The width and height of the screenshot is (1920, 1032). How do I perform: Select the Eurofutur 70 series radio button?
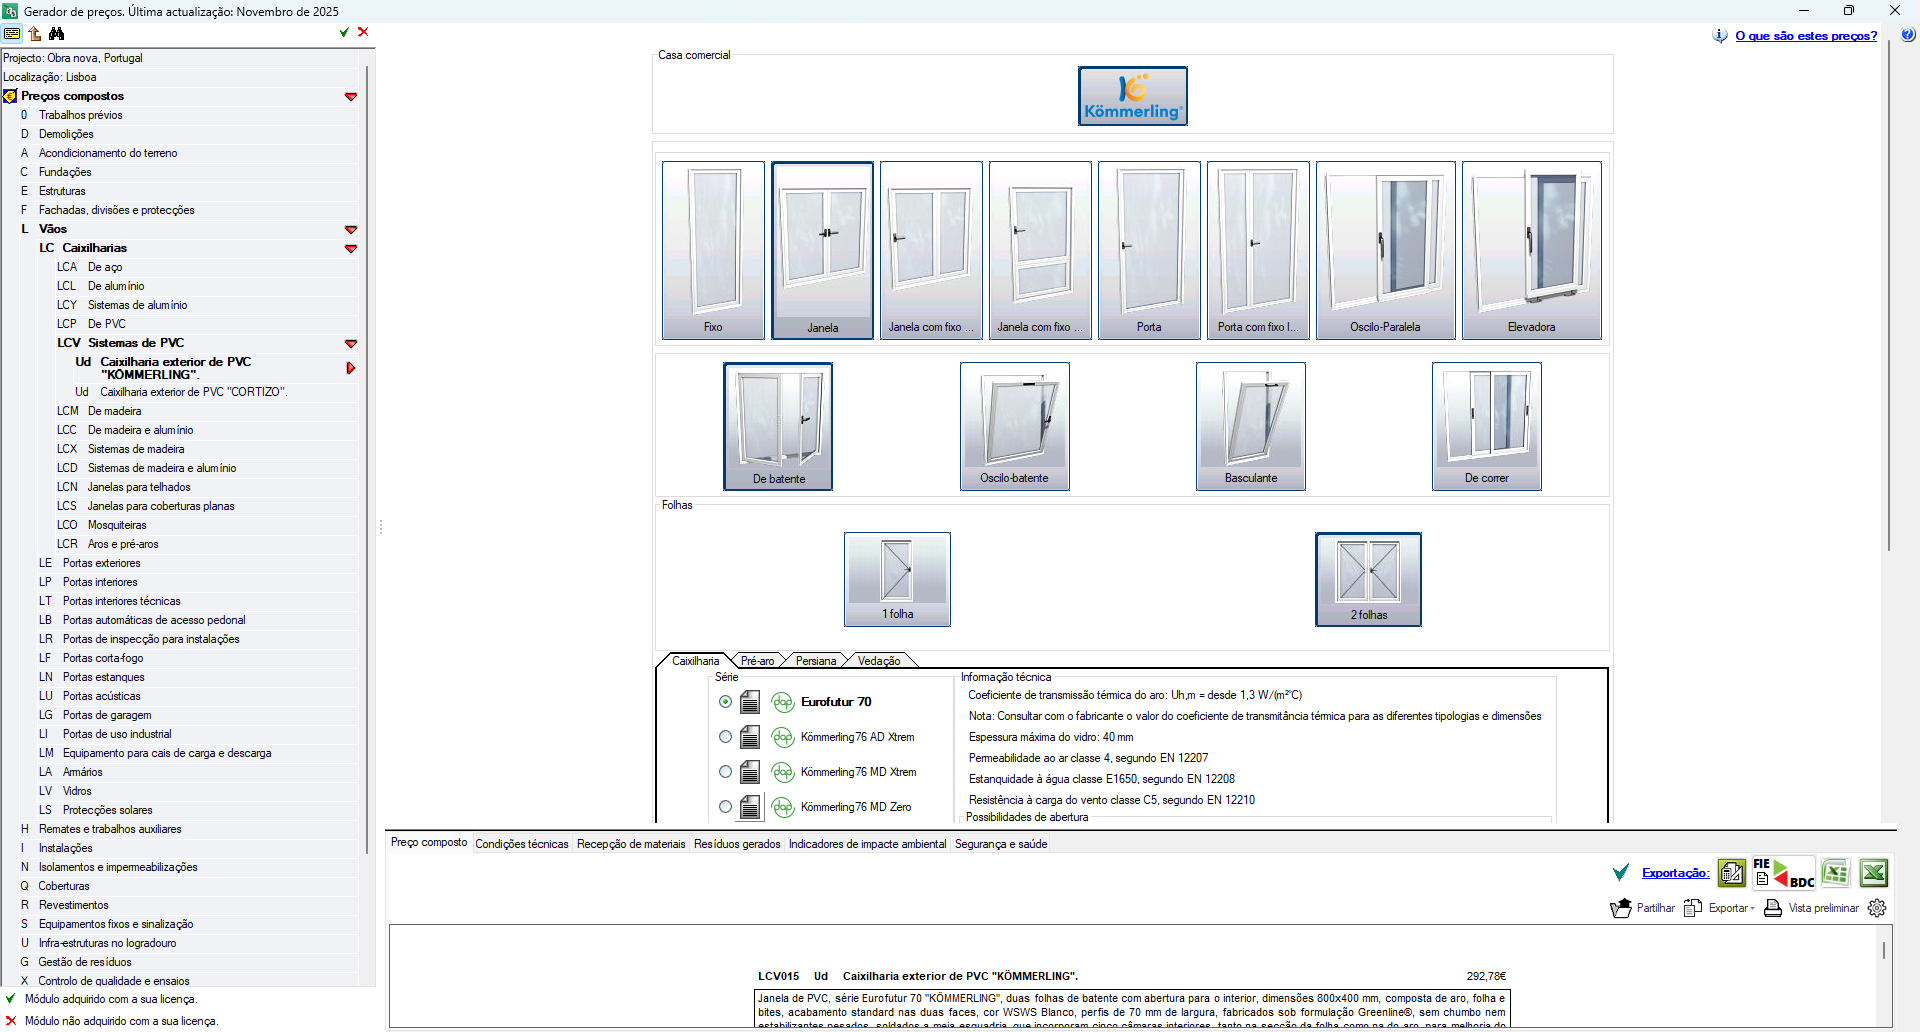click(x=726, y=702)
